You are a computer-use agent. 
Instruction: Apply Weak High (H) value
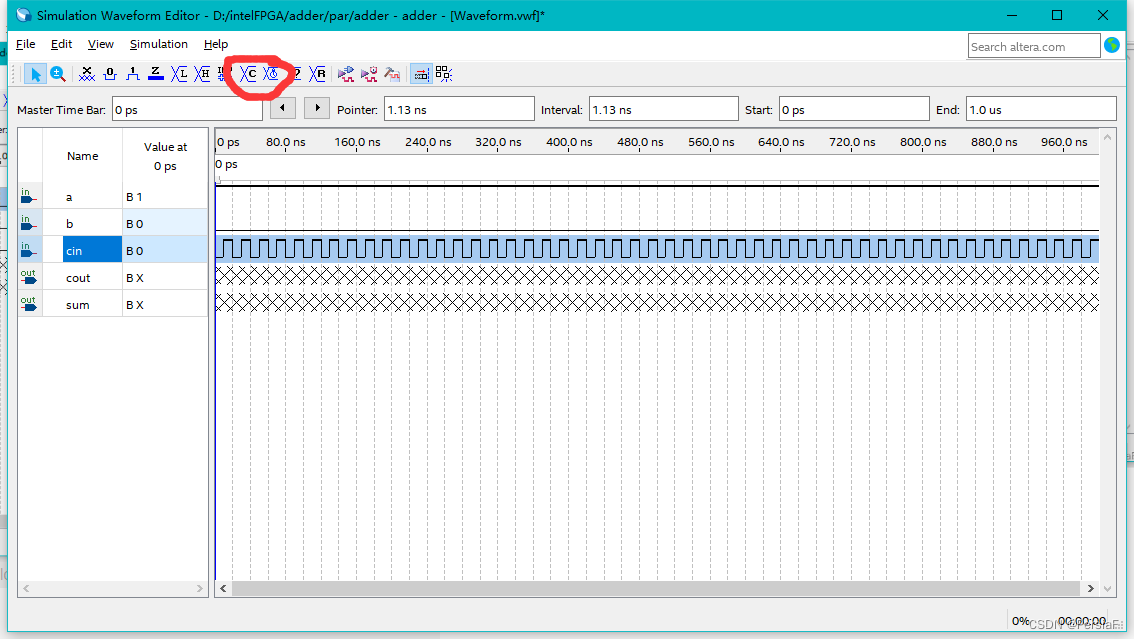click(x=202, y=74)
